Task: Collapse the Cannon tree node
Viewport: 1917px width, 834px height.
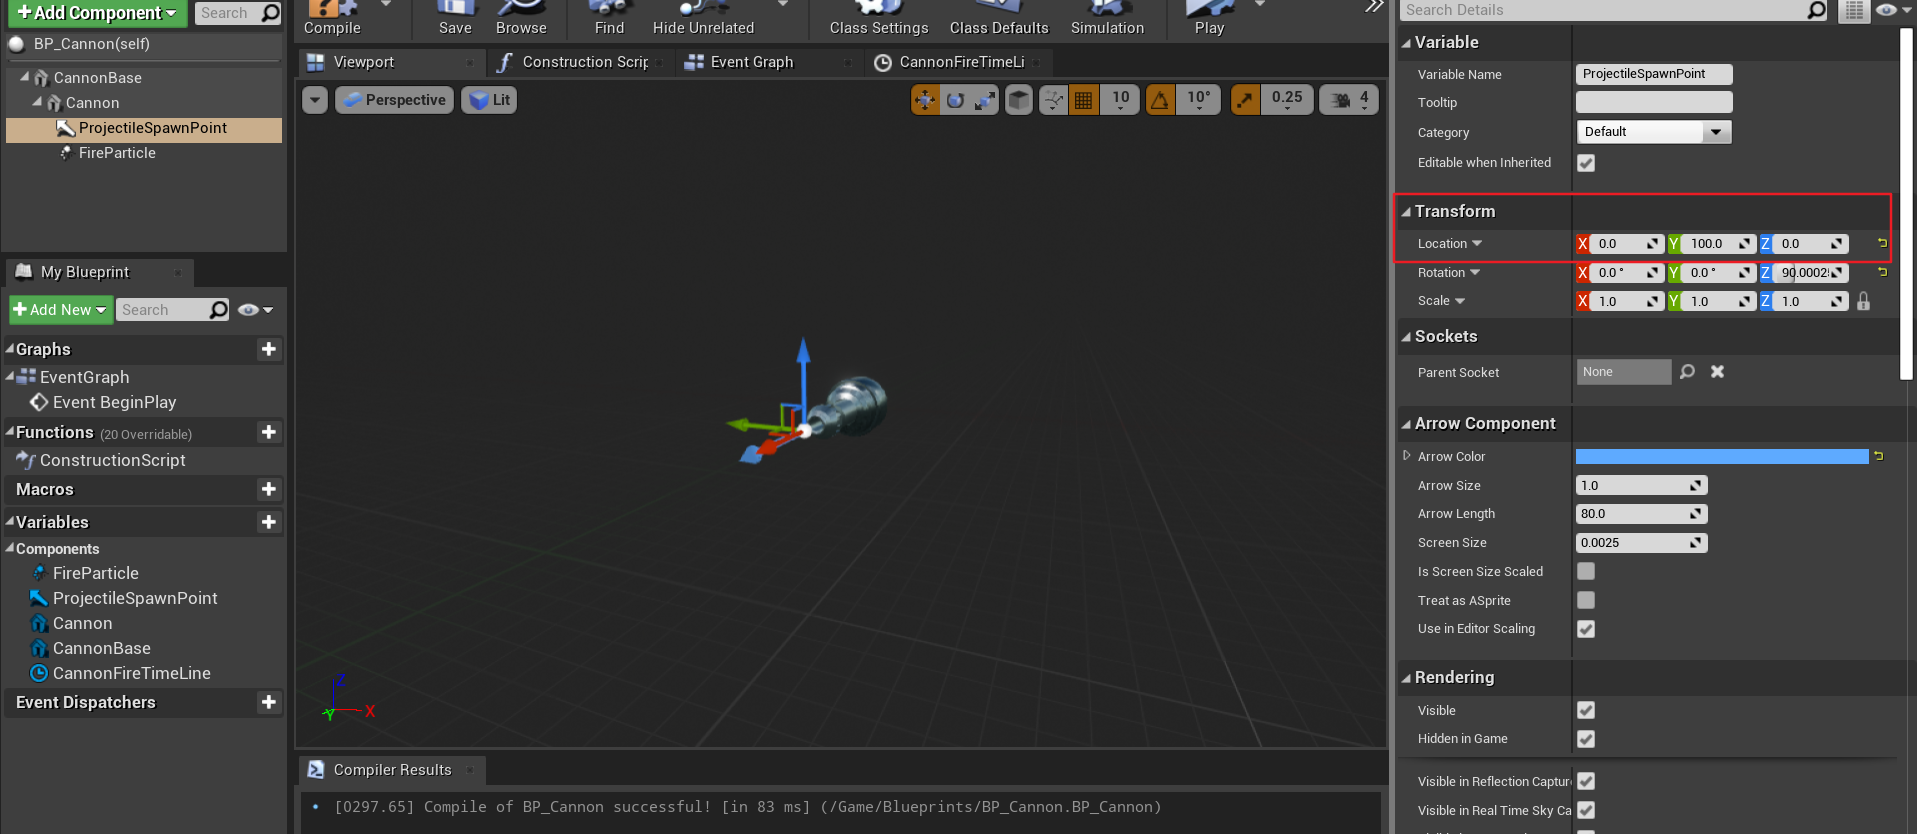Action: [x=38, y=102]
